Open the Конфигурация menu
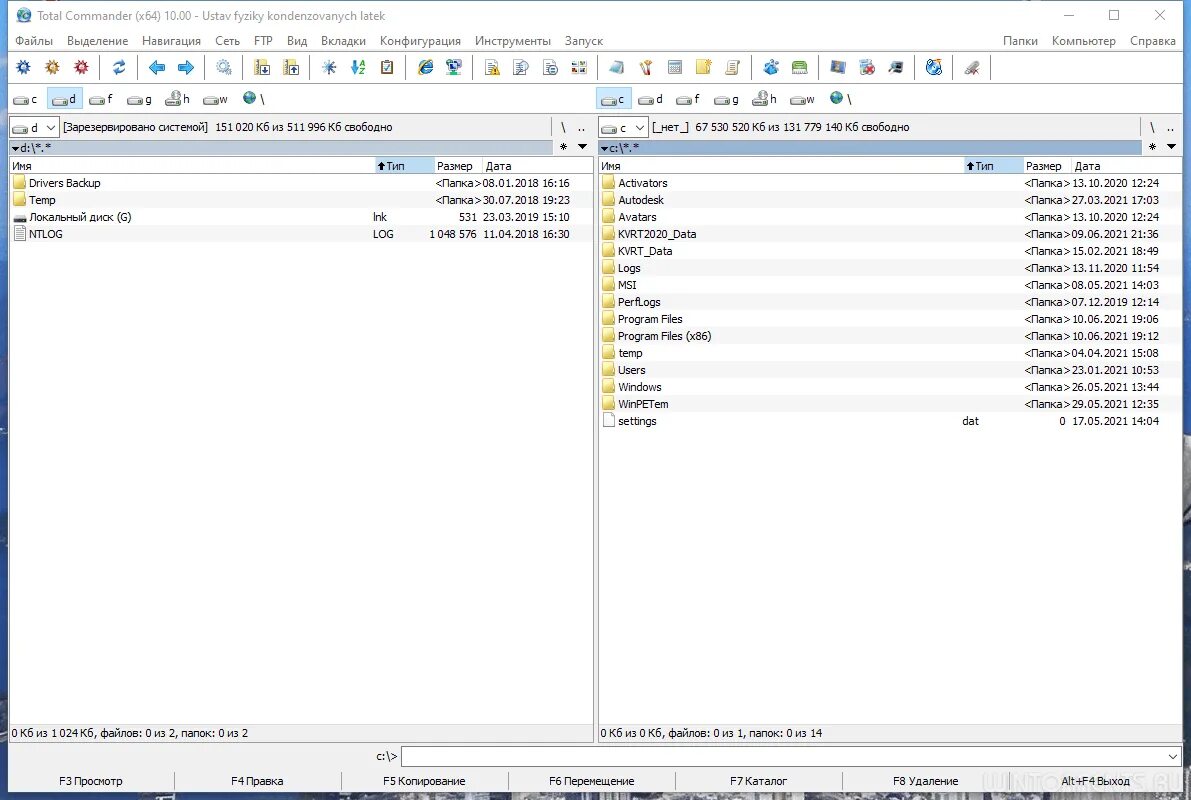The image size is (1191, 800). 420,41
